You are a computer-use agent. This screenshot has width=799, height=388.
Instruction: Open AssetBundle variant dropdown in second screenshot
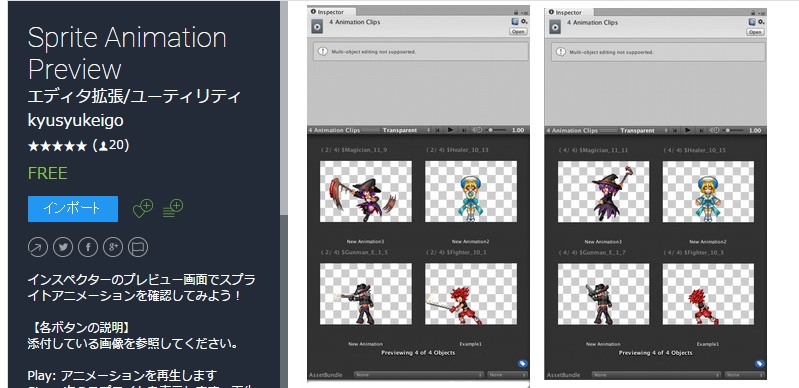(744, 375)
